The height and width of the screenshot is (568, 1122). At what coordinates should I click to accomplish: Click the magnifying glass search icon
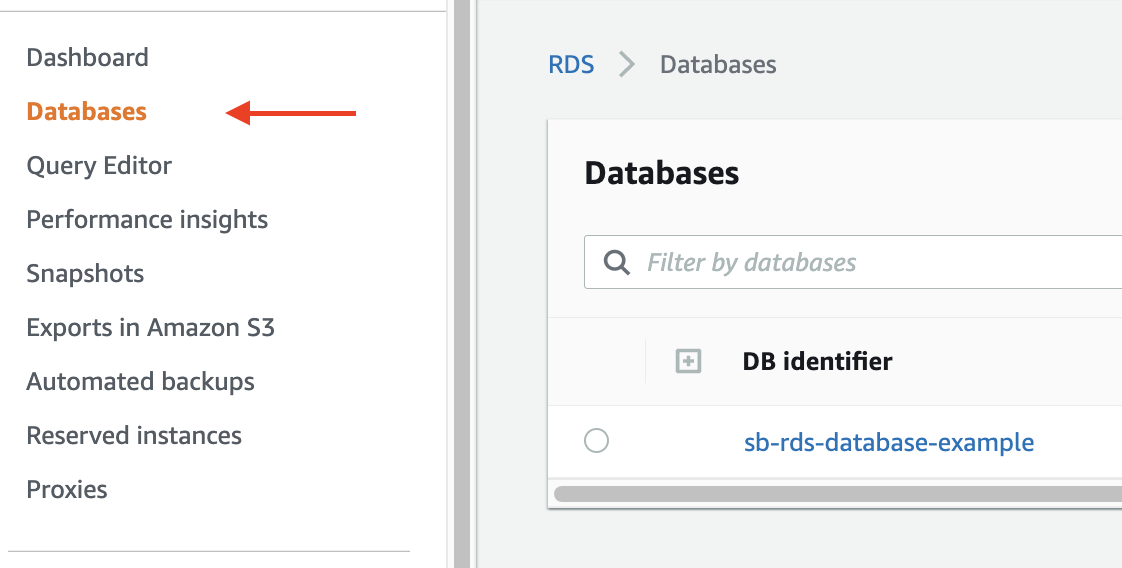pos(618,263)
